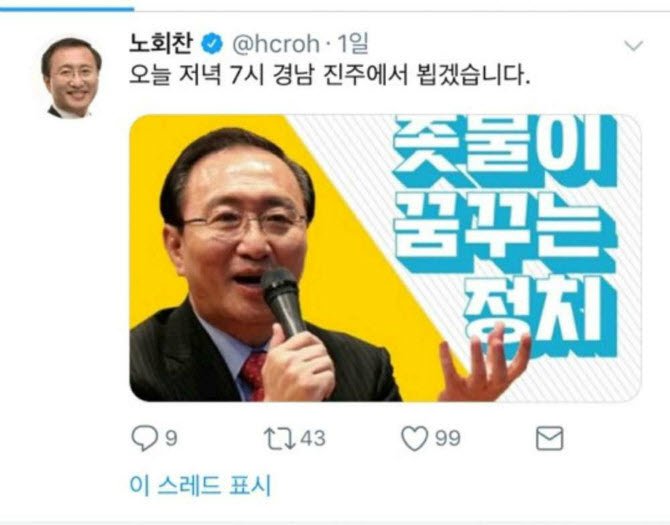Like the tweet with the heart icon
This screenshot has width=670, height=525.
pyautogui.click(x=414, y=438)
